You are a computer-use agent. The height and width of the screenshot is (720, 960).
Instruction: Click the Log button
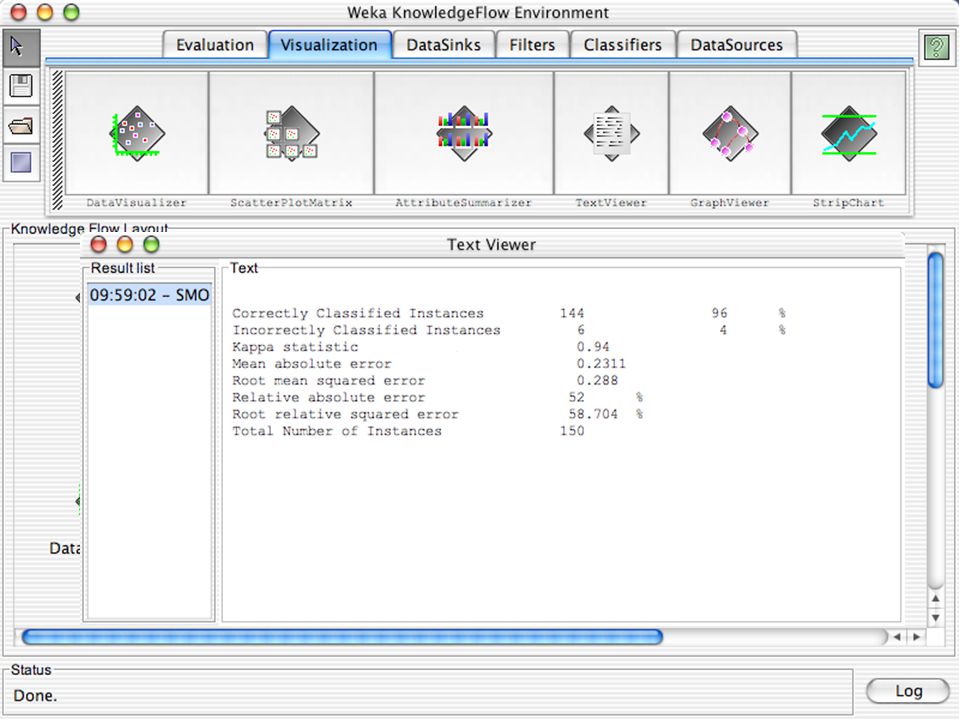tap(908, 691)
